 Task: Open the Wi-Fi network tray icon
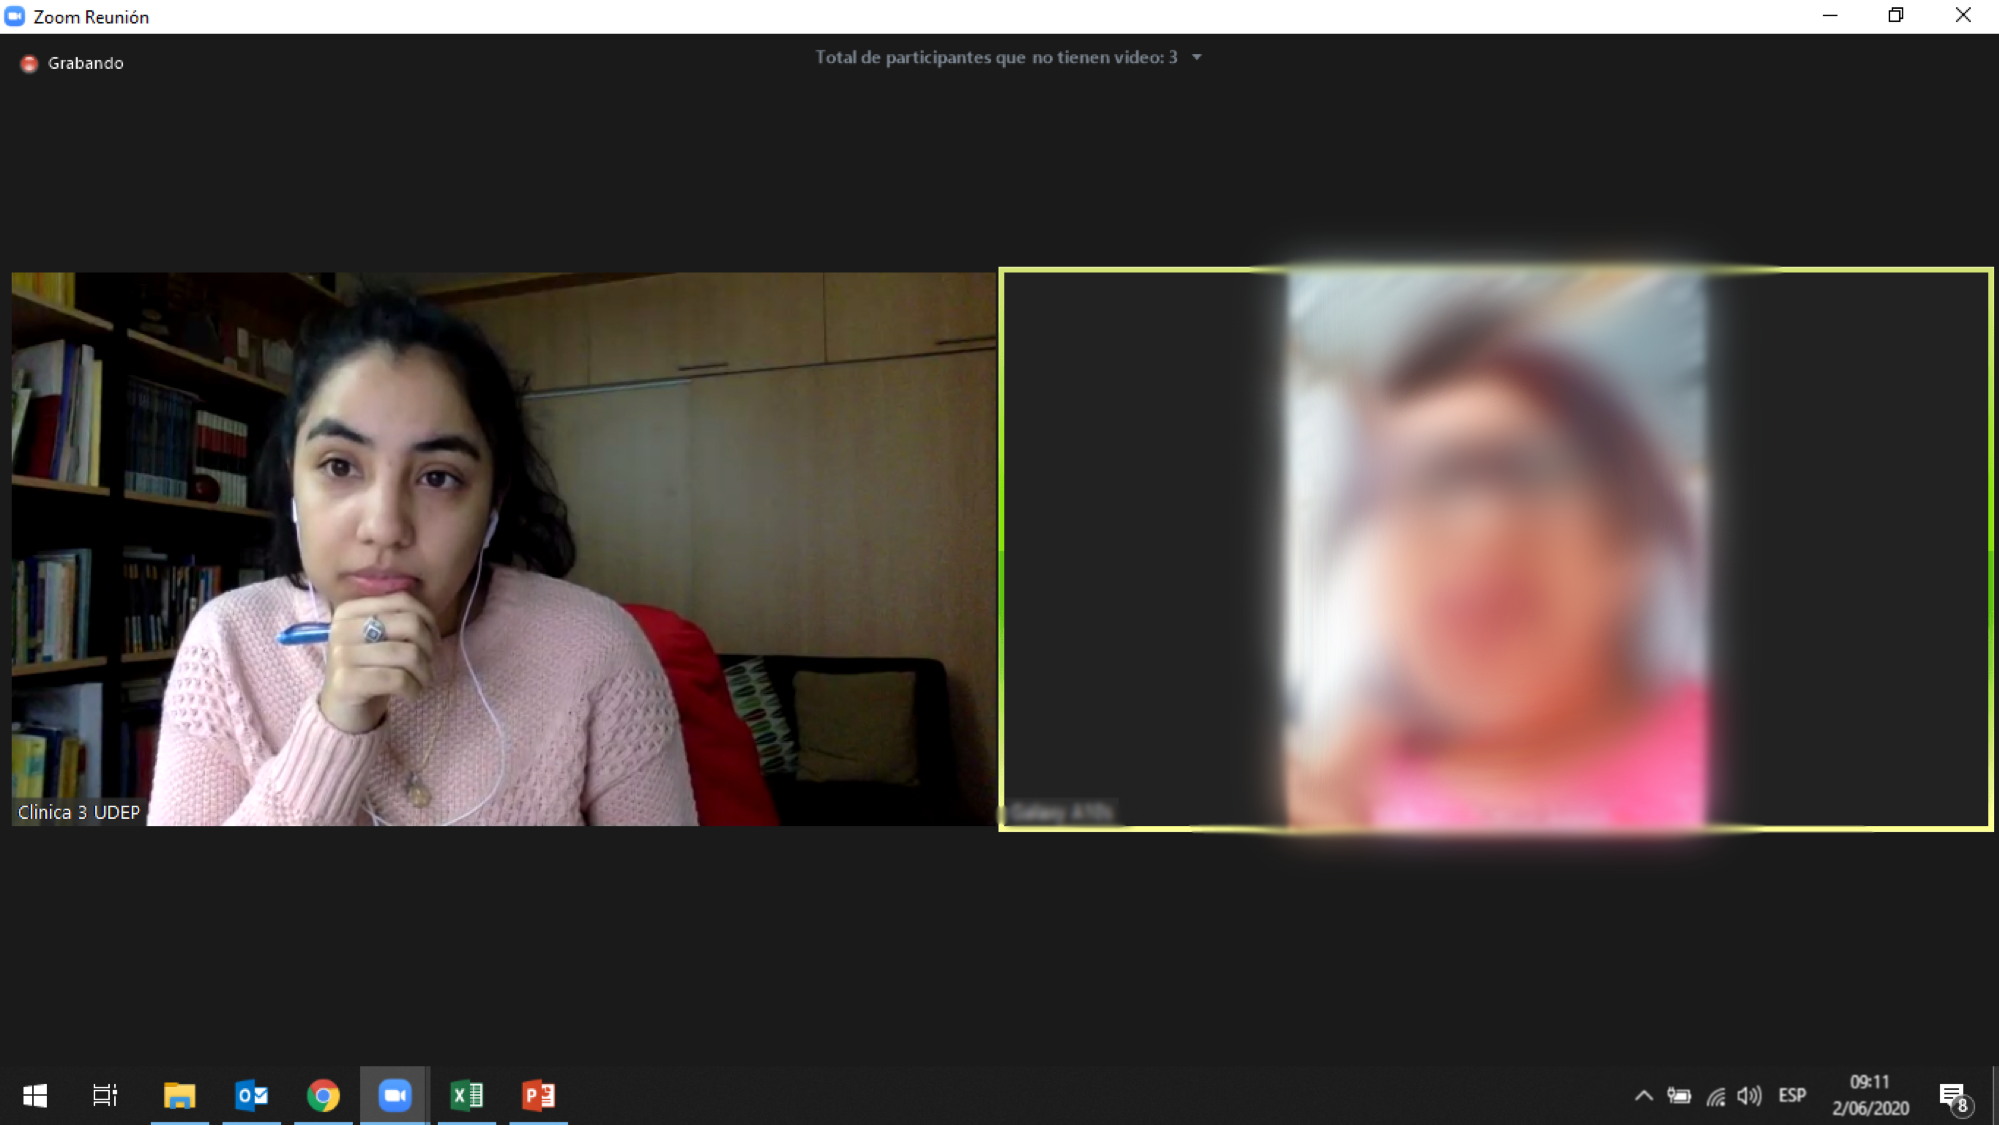(x=1715, y=1095)
